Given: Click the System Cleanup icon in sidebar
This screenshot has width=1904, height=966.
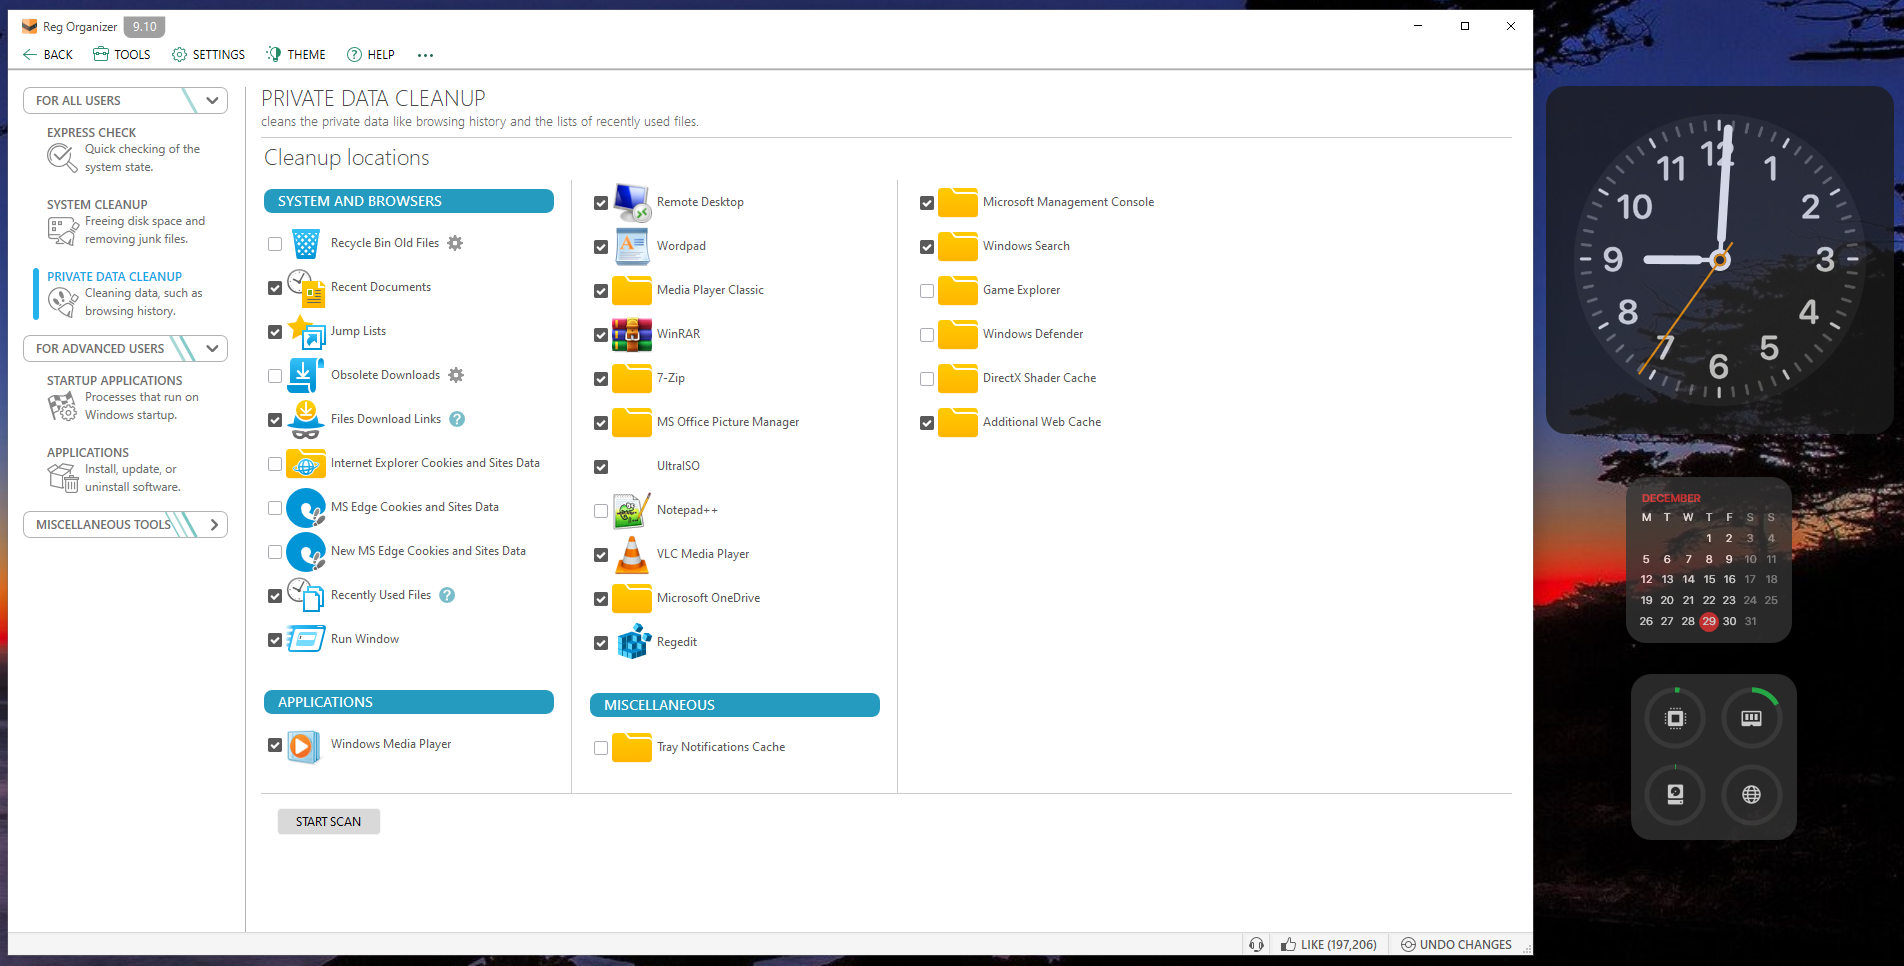Looking at the screenshot, I should 62,231.
